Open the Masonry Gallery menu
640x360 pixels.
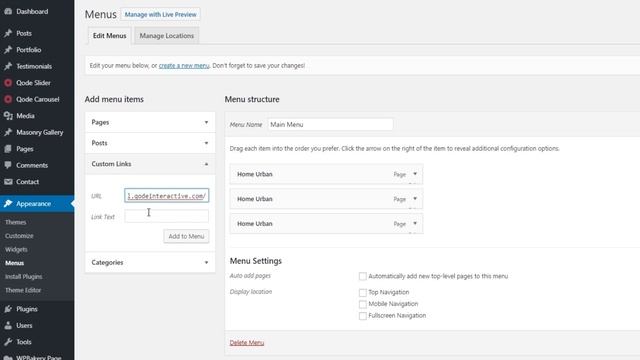click(x=40, y=132)
